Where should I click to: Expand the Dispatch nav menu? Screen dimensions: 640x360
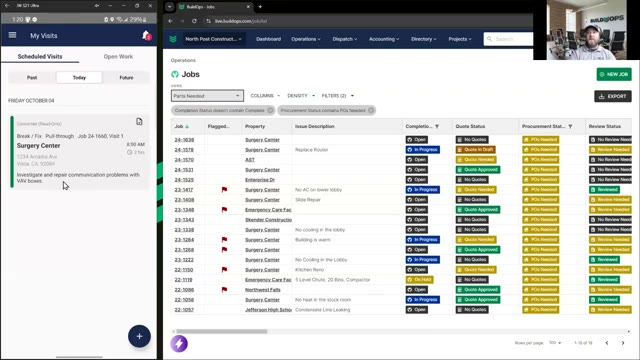pyautogui.click(x=345, y=39)
